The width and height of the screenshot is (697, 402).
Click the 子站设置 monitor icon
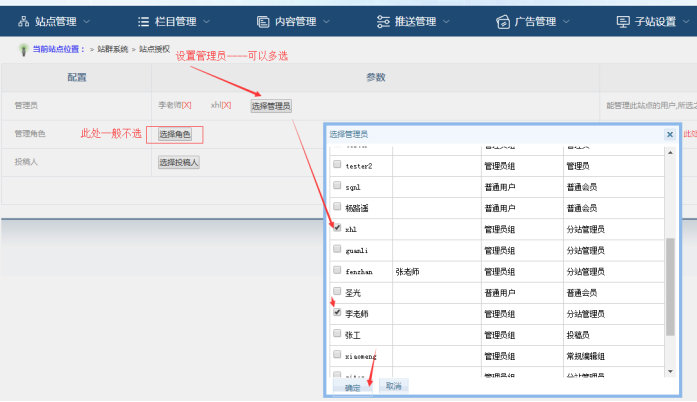[x=623, y=20]
